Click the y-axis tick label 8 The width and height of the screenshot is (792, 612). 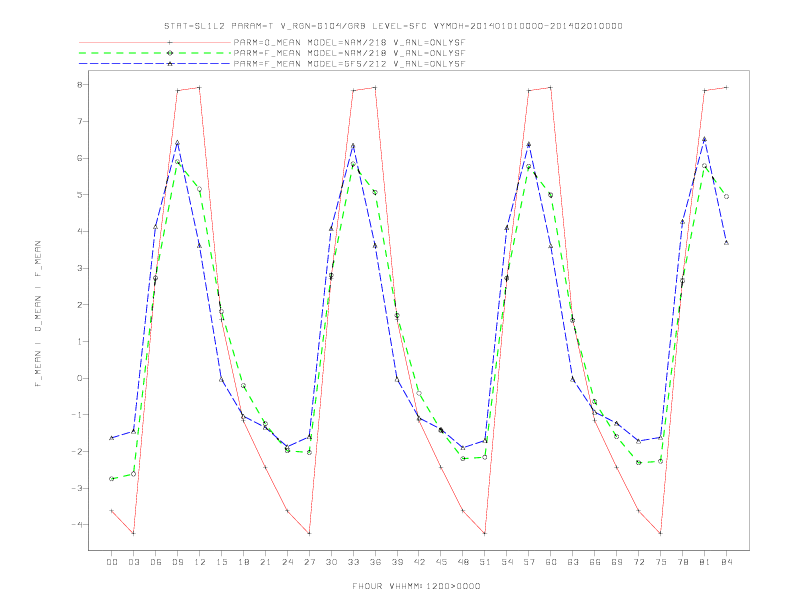79,84
